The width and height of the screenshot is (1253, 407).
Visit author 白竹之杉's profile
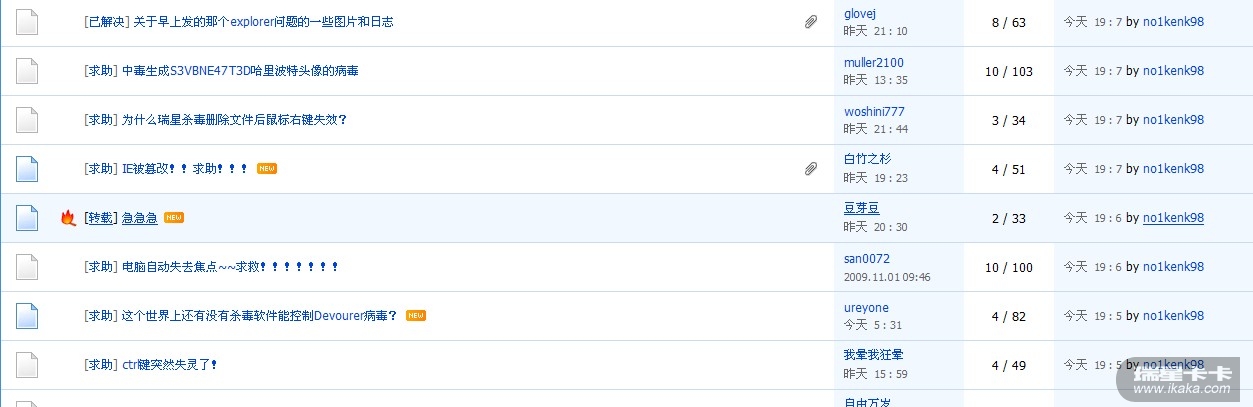click(x=867, y=159)
